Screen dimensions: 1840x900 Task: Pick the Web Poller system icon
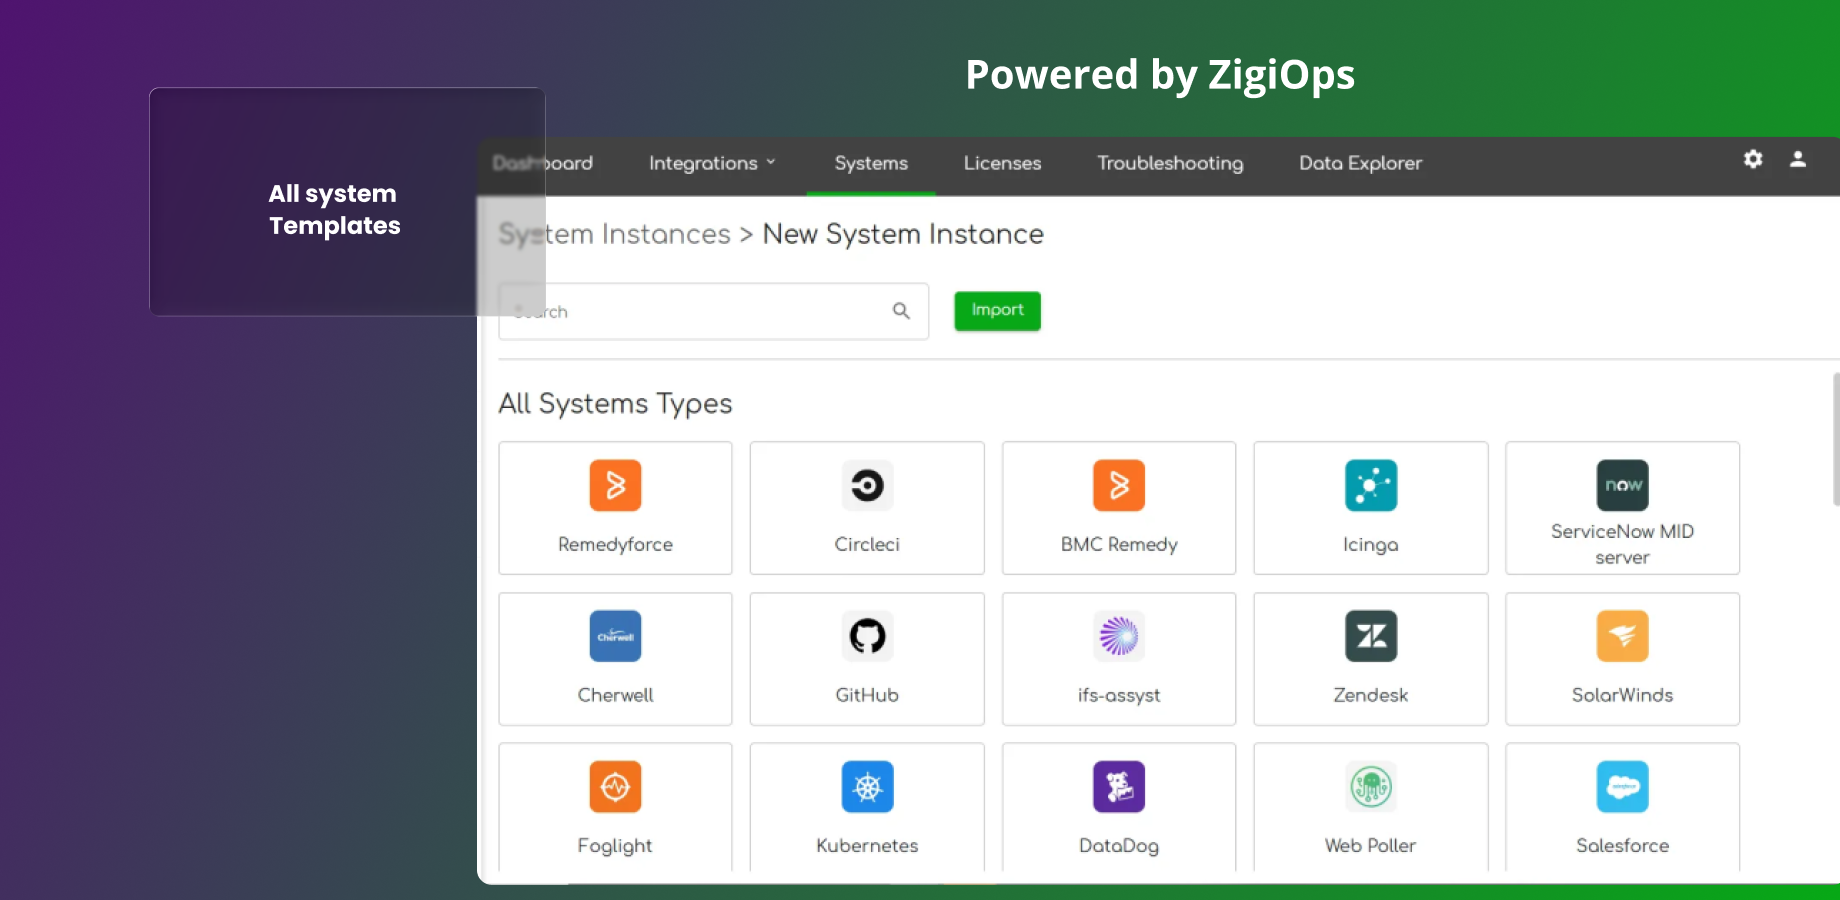[1370, 787]
